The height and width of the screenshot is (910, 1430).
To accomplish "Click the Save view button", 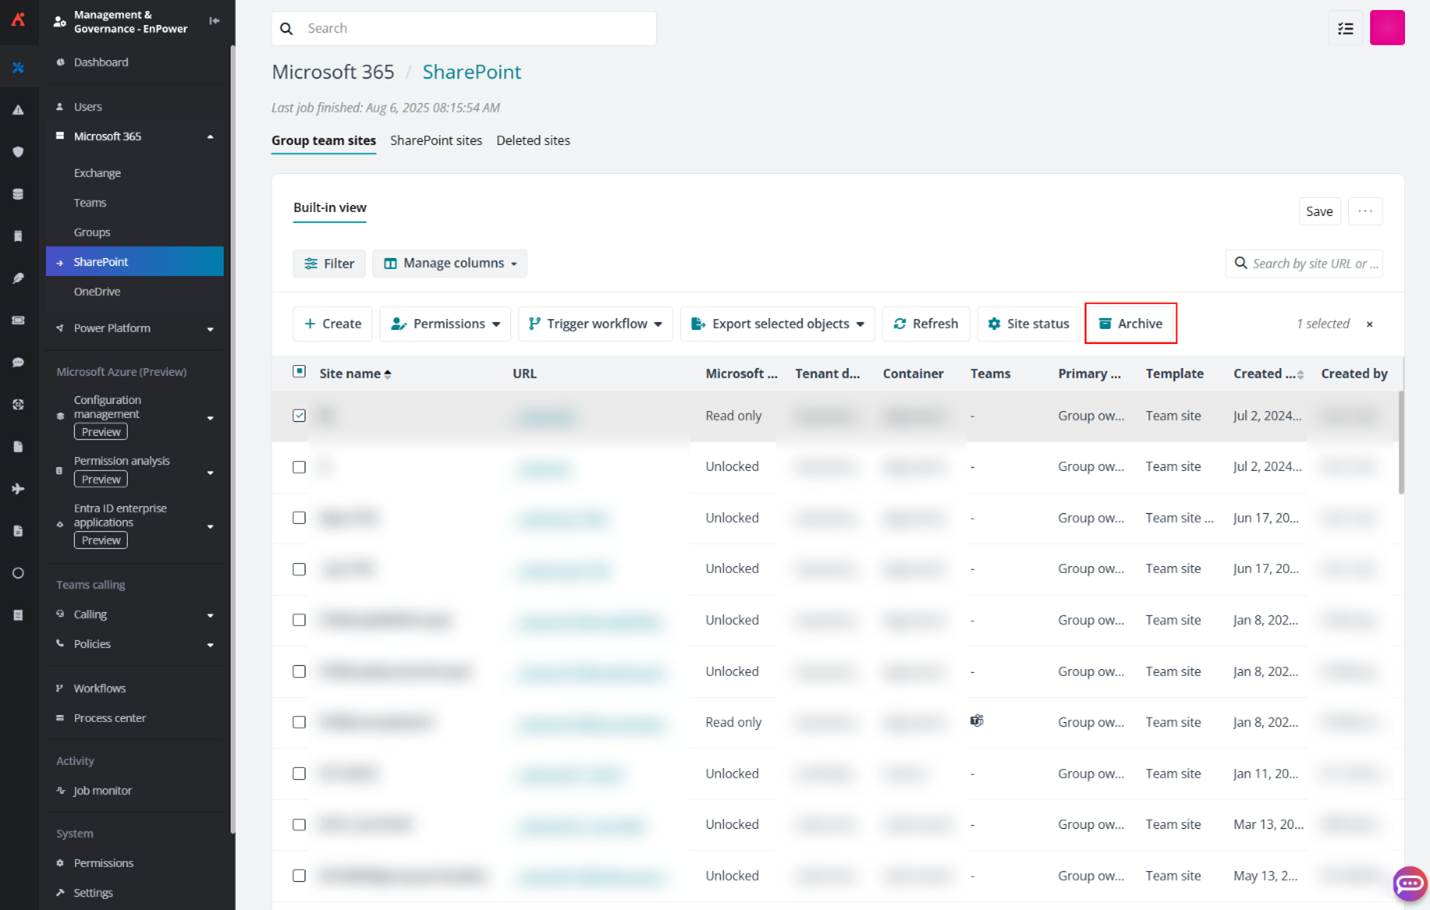I will 1318,211.
